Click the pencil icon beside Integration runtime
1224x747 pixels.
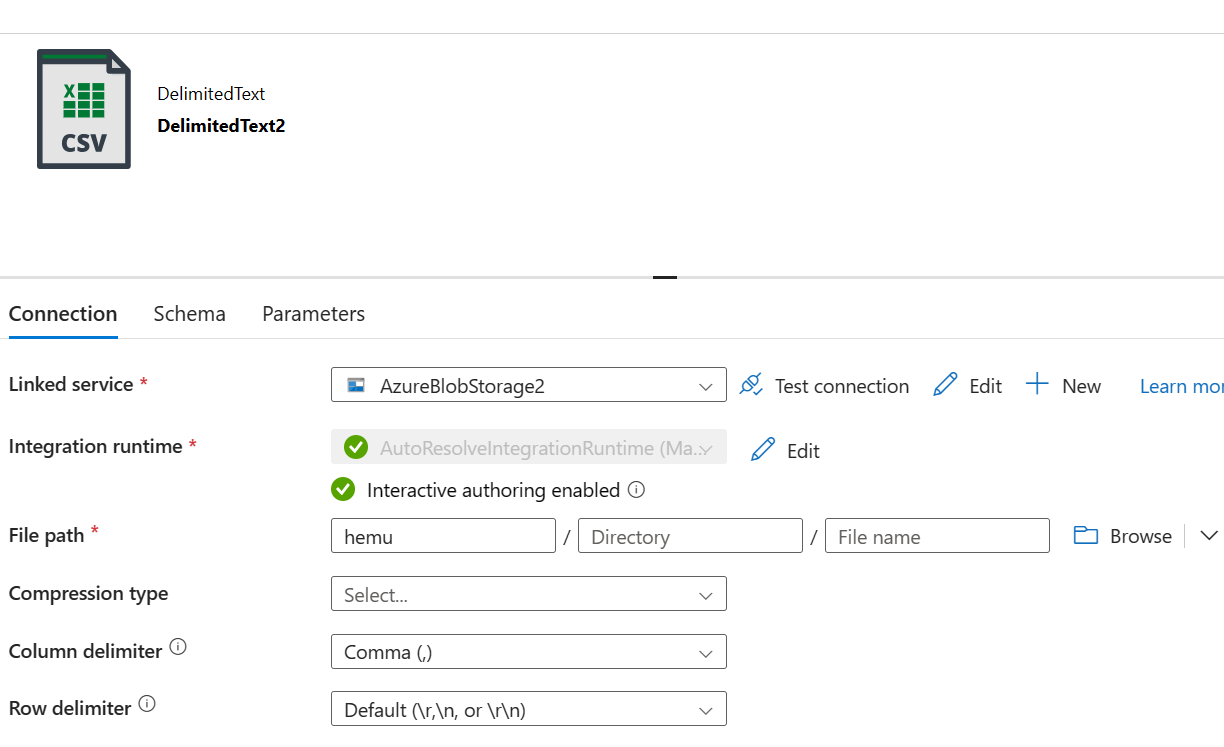point(763,450)
